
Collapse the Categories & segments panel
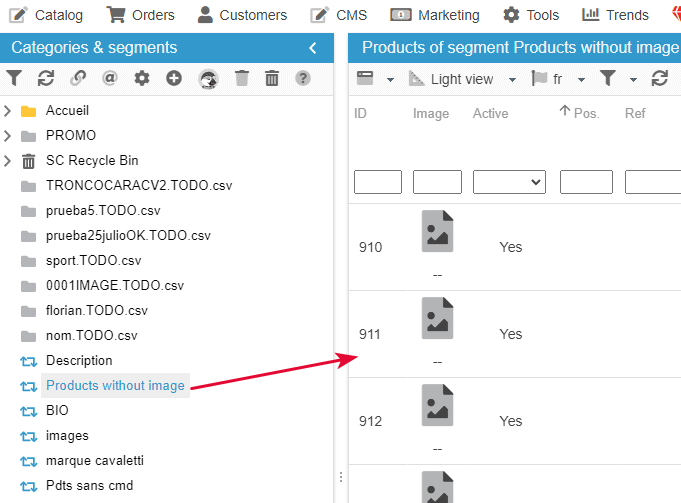pyautogui.click(x=313, y=48)
